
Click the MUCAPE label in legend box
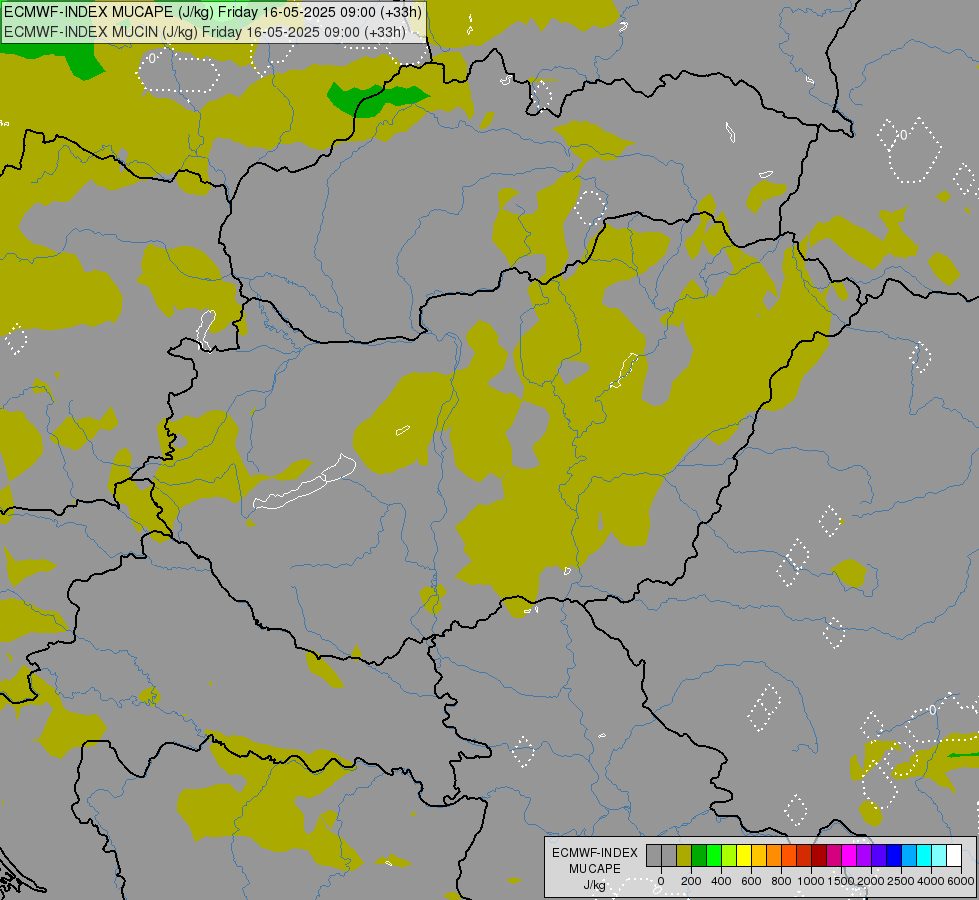click(595, 869)
